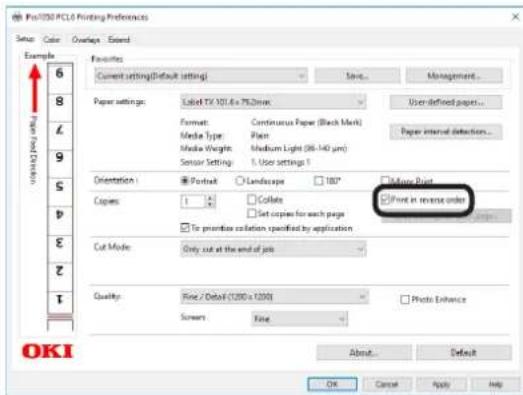Click the '1. User settings 1' sensor value
This screenshot has height=395, width=523.
point(280,162)
